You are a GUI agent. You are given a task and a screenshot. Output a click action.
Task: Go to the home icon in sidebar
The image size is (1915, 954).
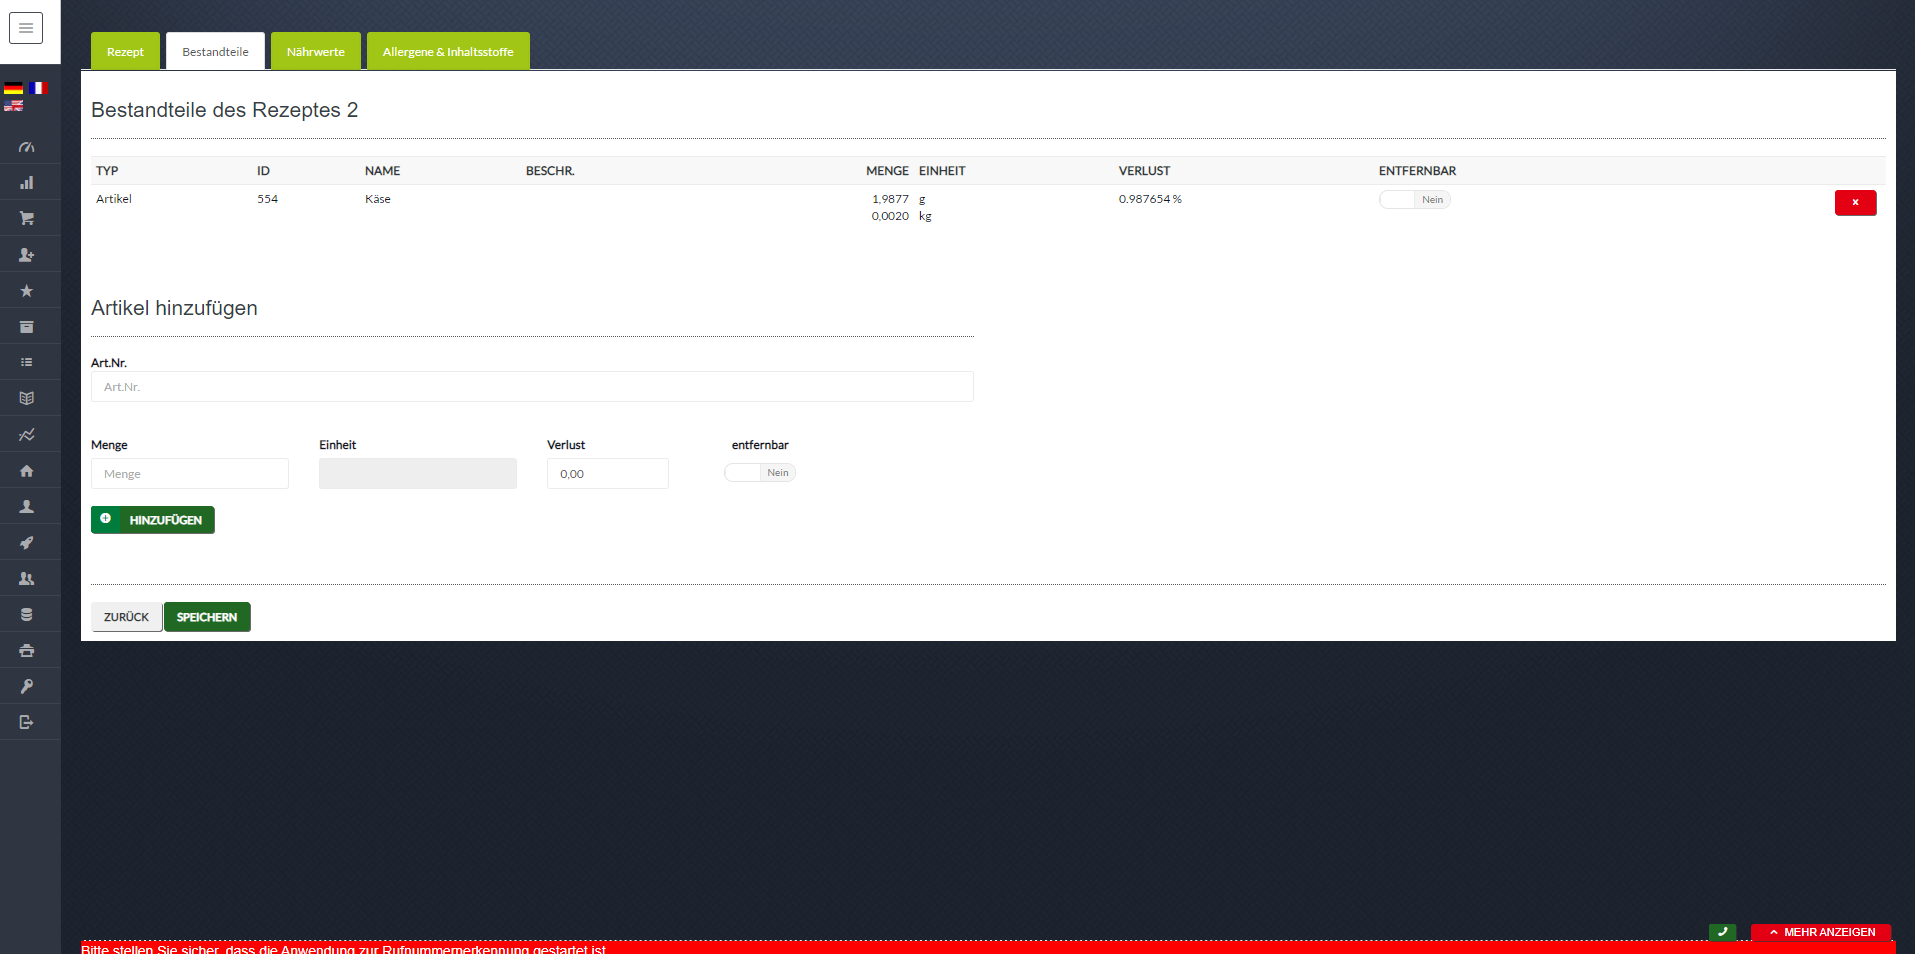pyautogui.click(x=27, y=471)
